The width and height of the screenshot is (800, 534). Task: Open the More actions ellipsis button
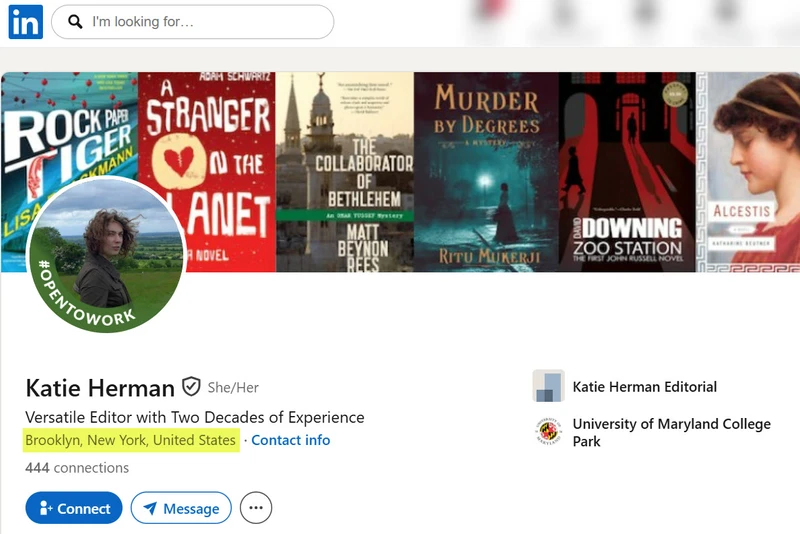click(x=256, y=508)
